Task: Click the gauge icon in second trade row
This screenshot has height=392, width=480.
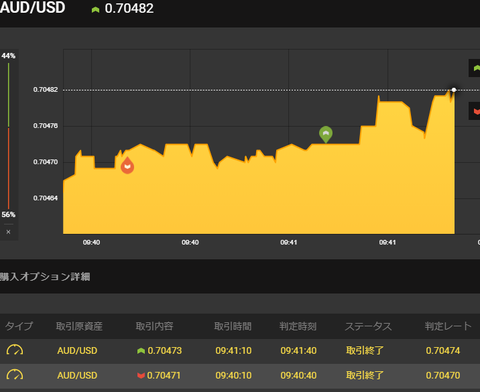Action: [15, 375]
